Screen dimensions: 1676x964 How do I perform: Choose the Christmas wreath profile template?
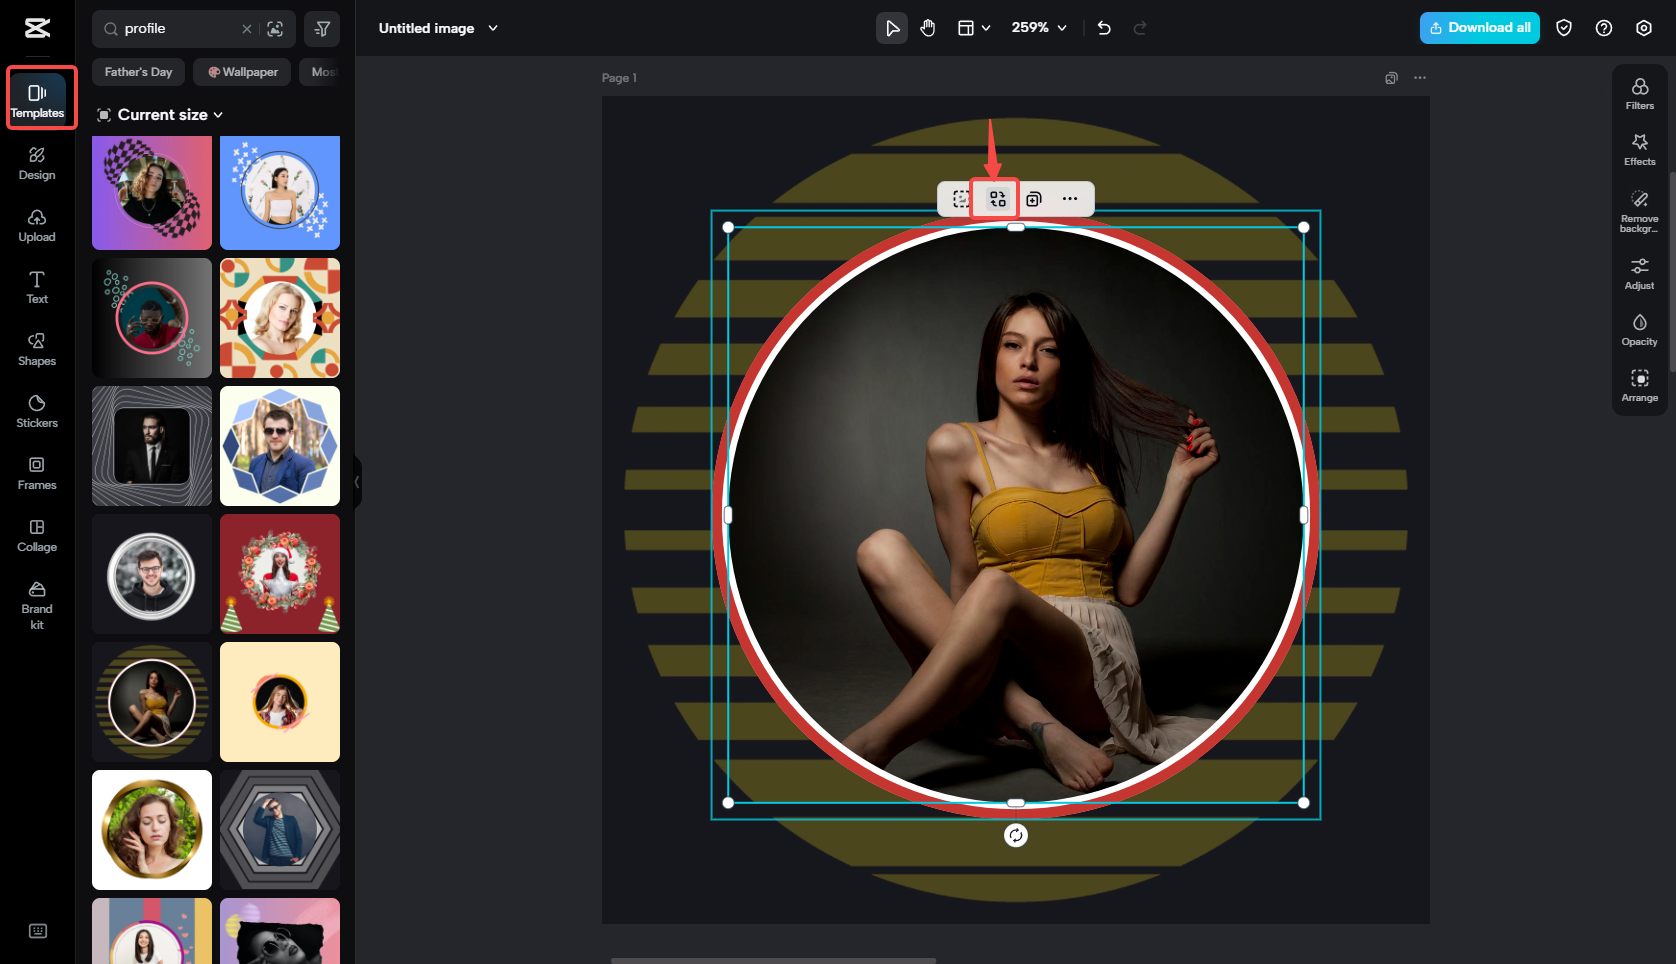tap(280, 574)
